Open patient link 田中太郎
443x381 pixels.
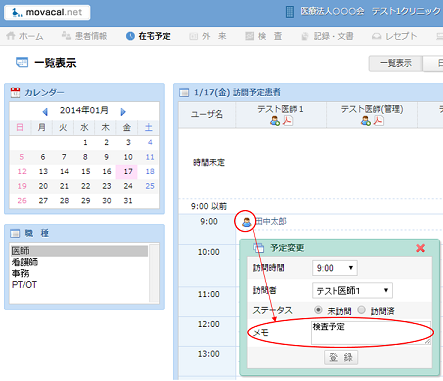pyautogui.click(x=271, y=221)
